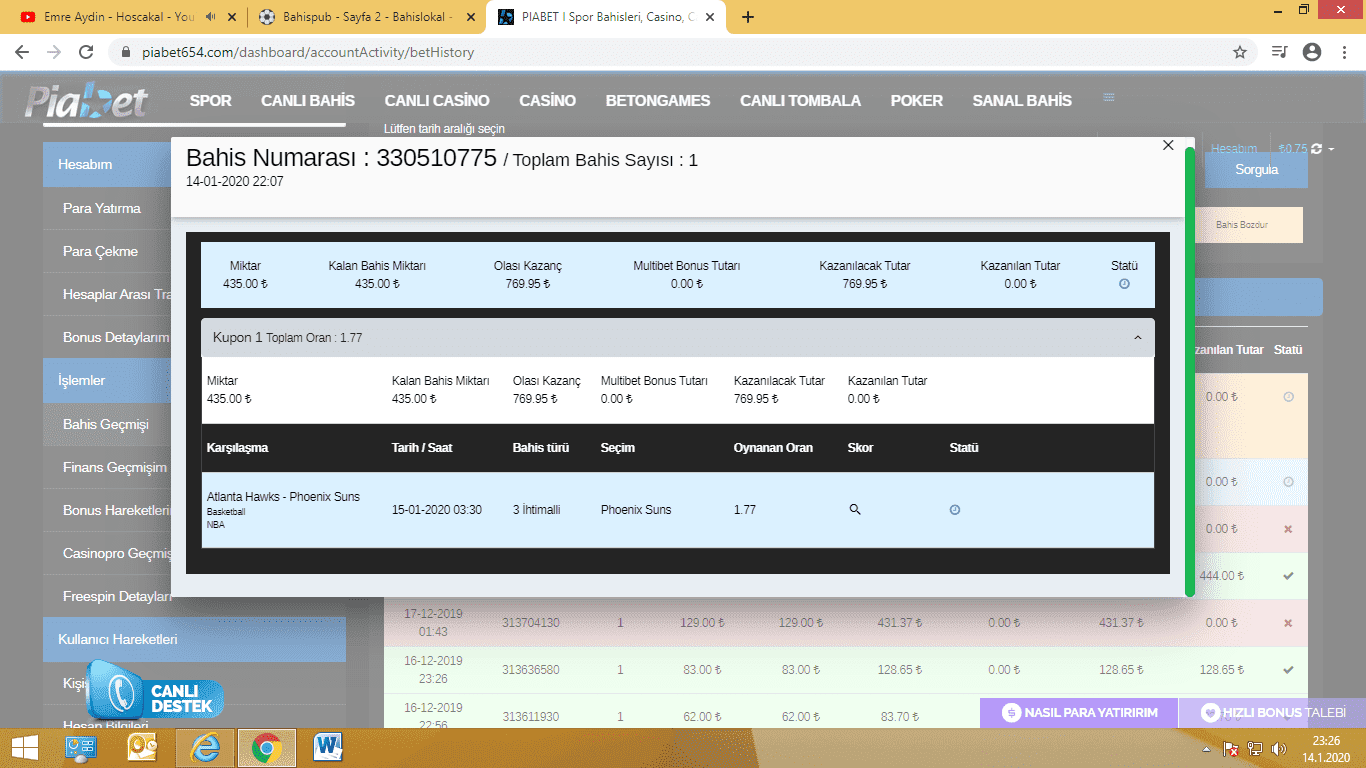Open the account balance dropdown arrow
This screenshot has width=1366, height=768.
1332,150
